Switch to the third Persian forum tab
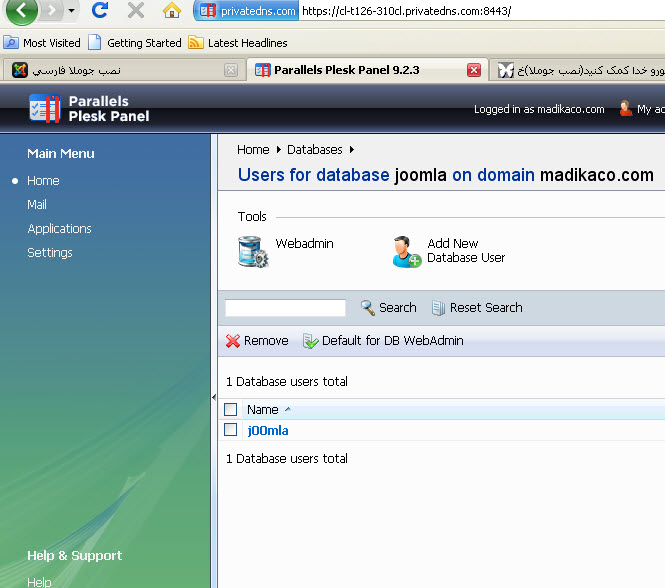665x588 pixels. tap(578, 70)
